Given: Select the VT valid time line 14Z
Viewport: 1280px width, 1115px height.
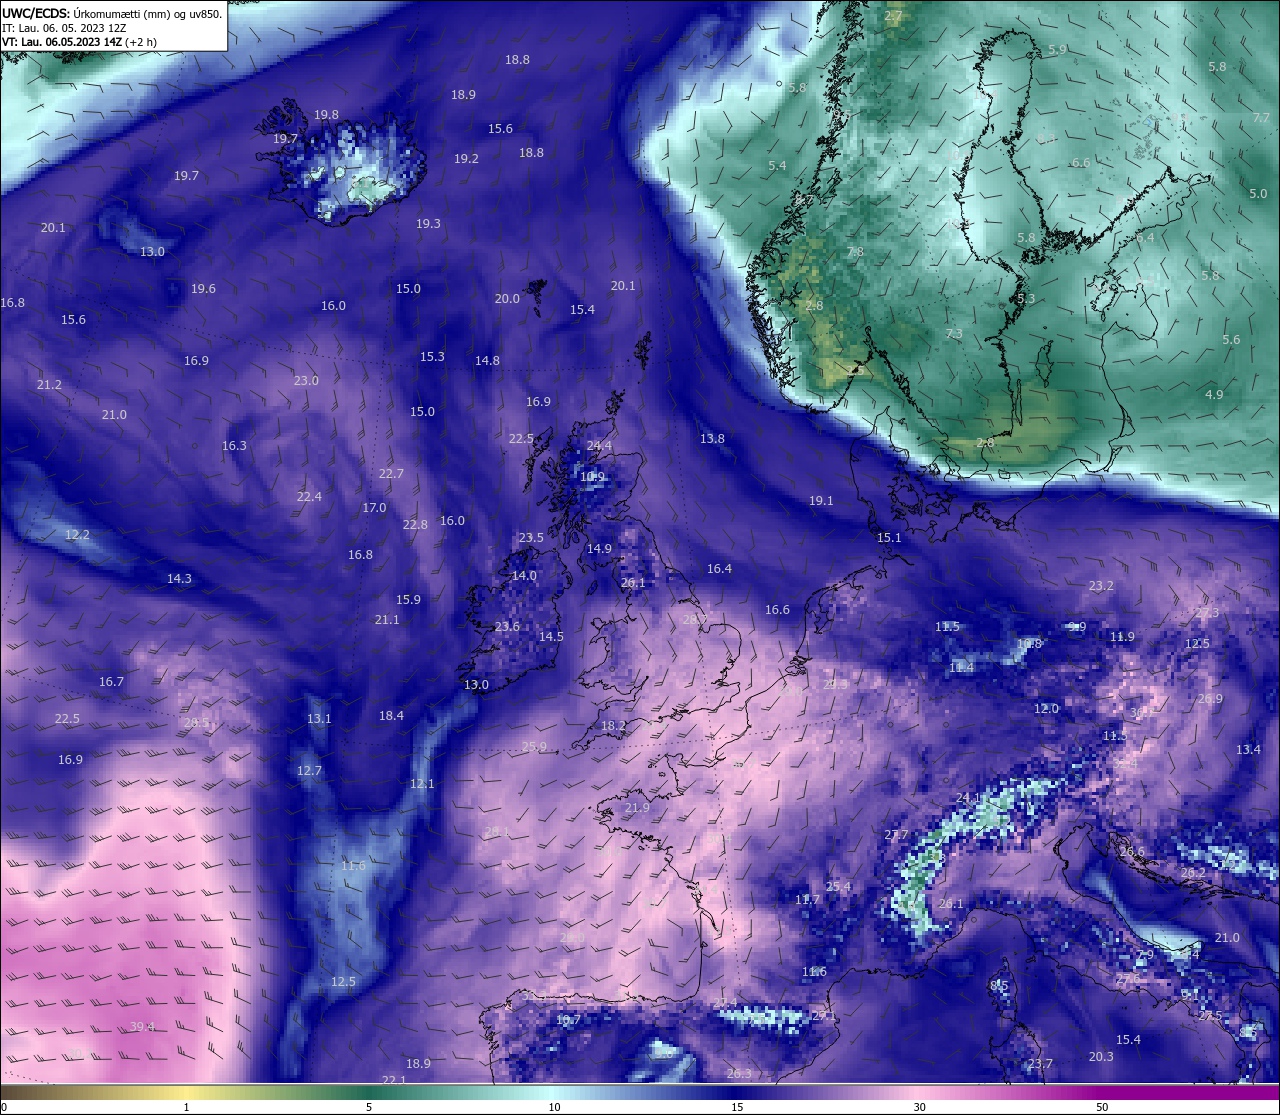Looking at the screenshot, I should pyautogui.click(x=79, y=42).
